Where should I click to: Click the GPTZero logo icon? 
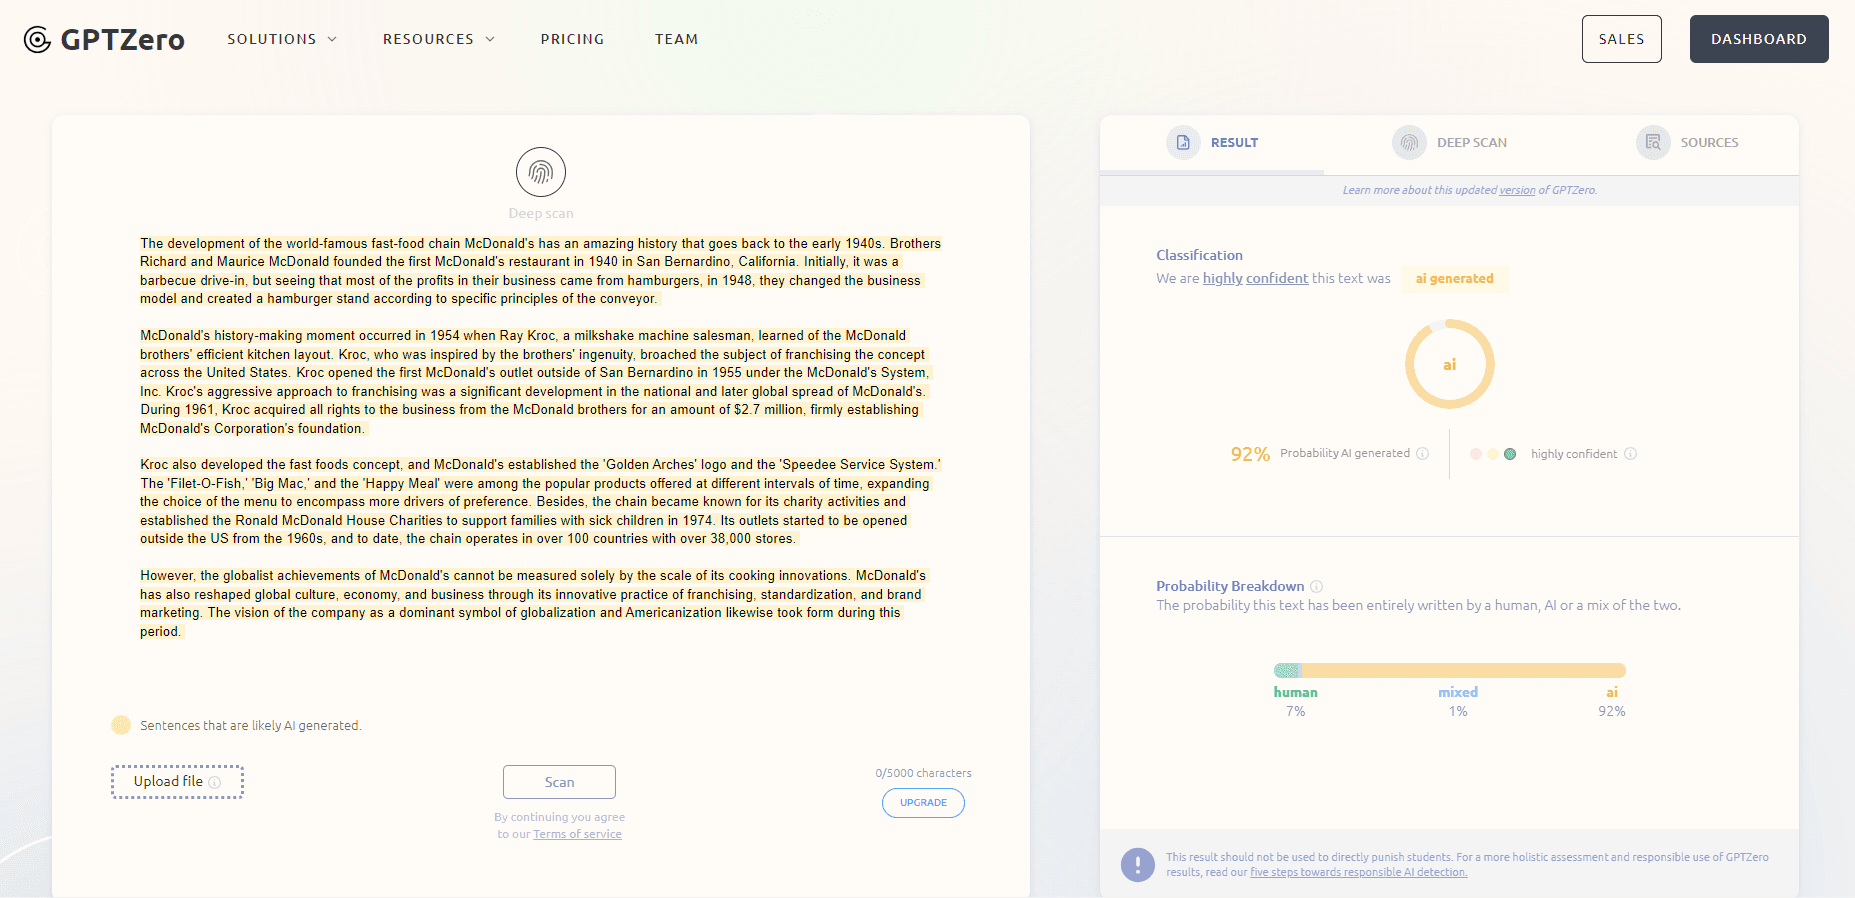click(37, 40)
